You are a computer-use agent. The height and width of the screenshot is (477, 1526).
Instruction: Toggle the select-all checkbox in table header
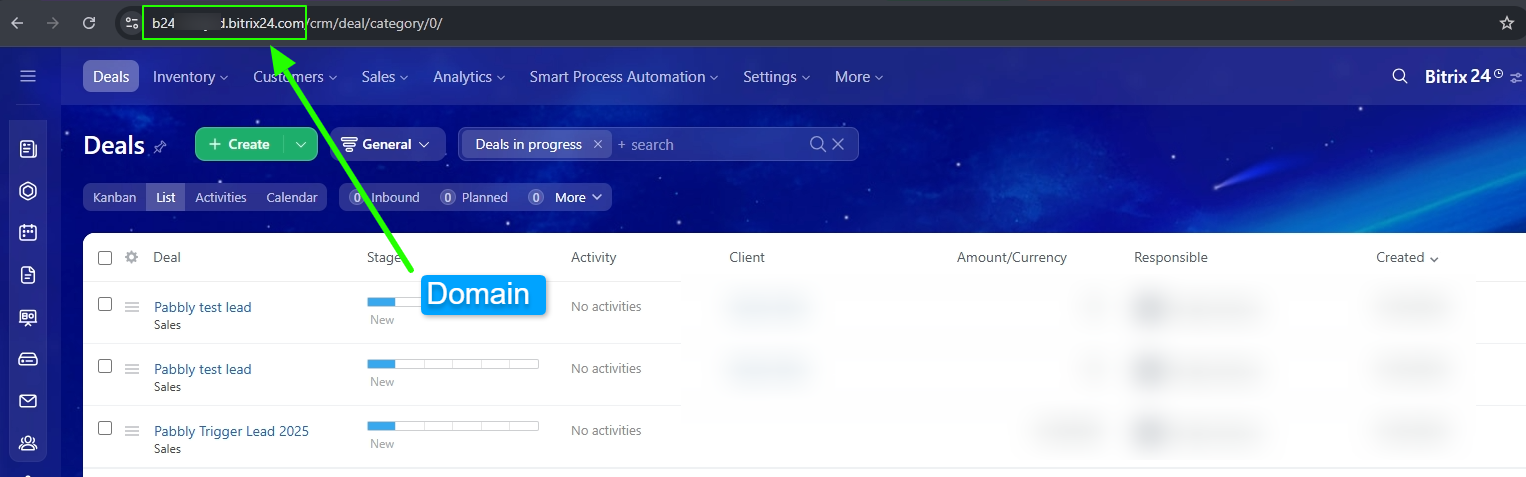pos(105,258)
